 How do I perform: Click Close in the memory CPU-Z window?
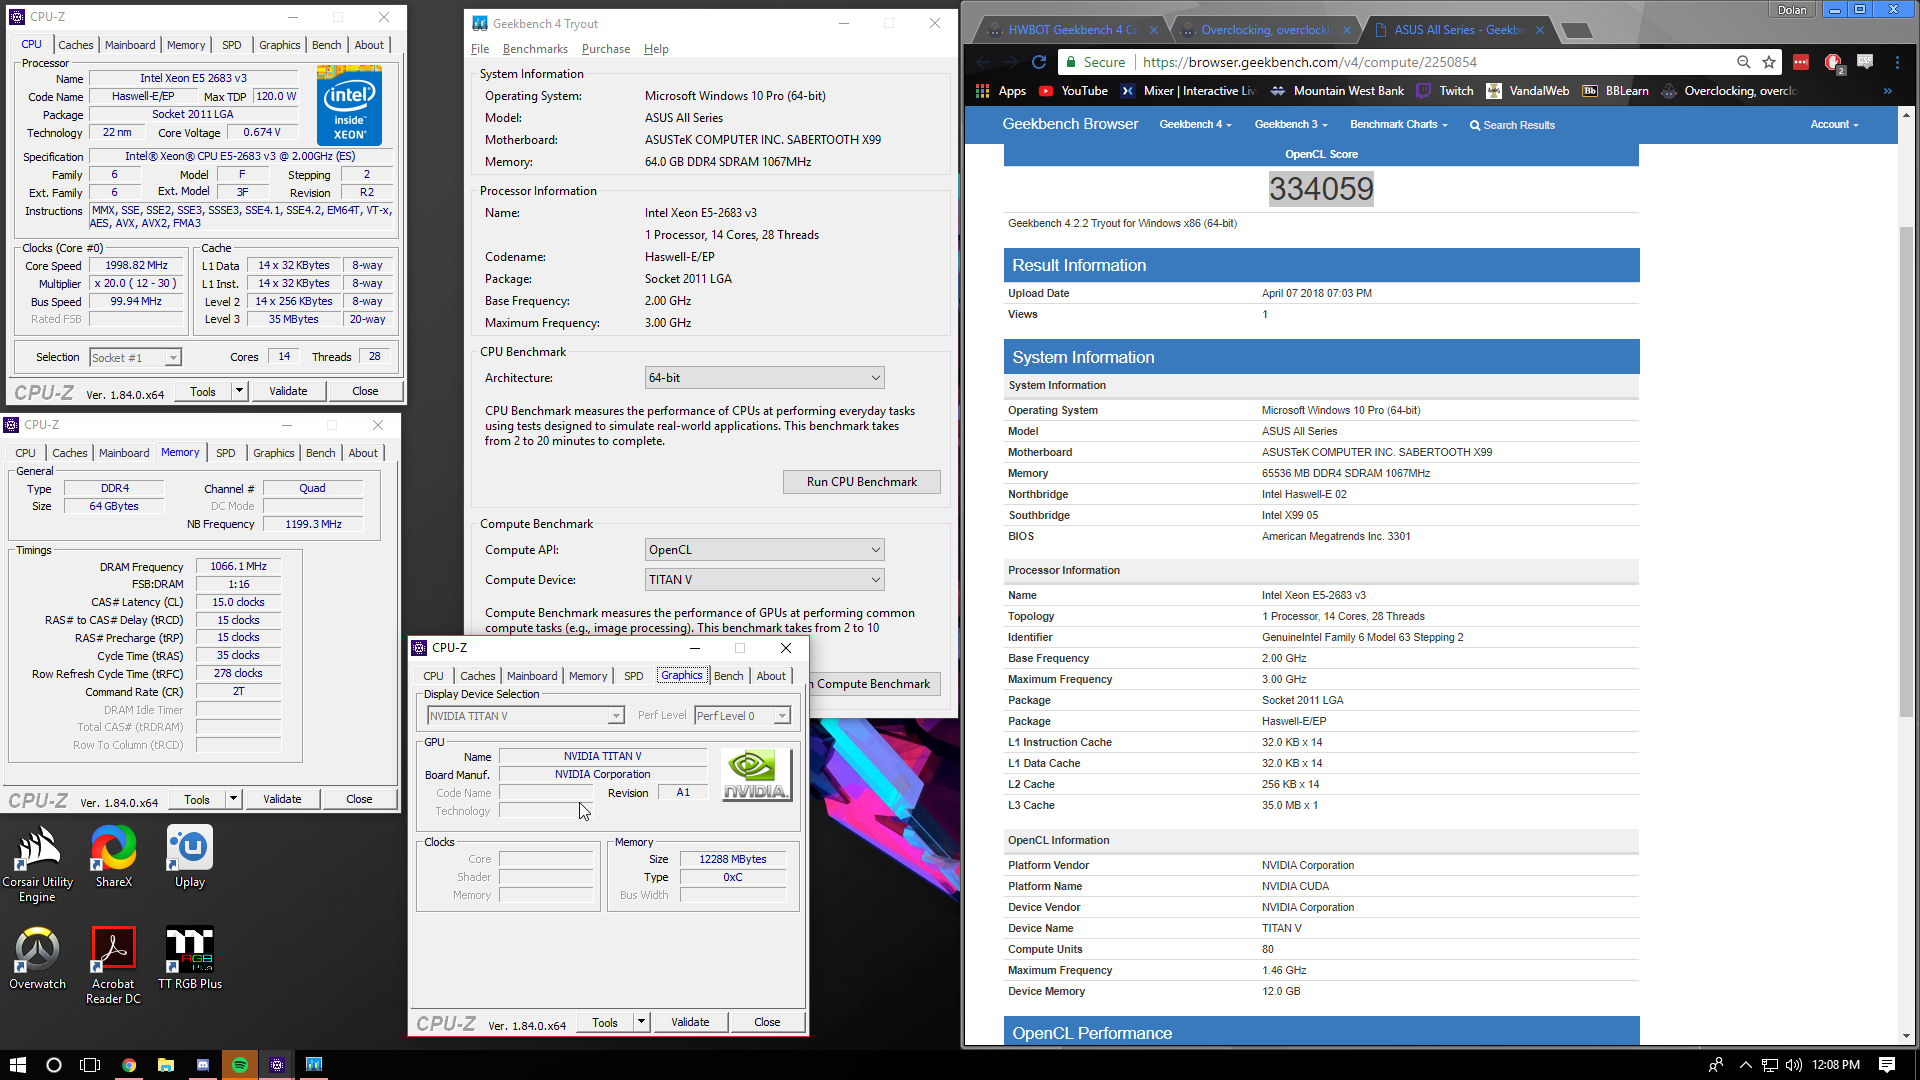(359, 799)
